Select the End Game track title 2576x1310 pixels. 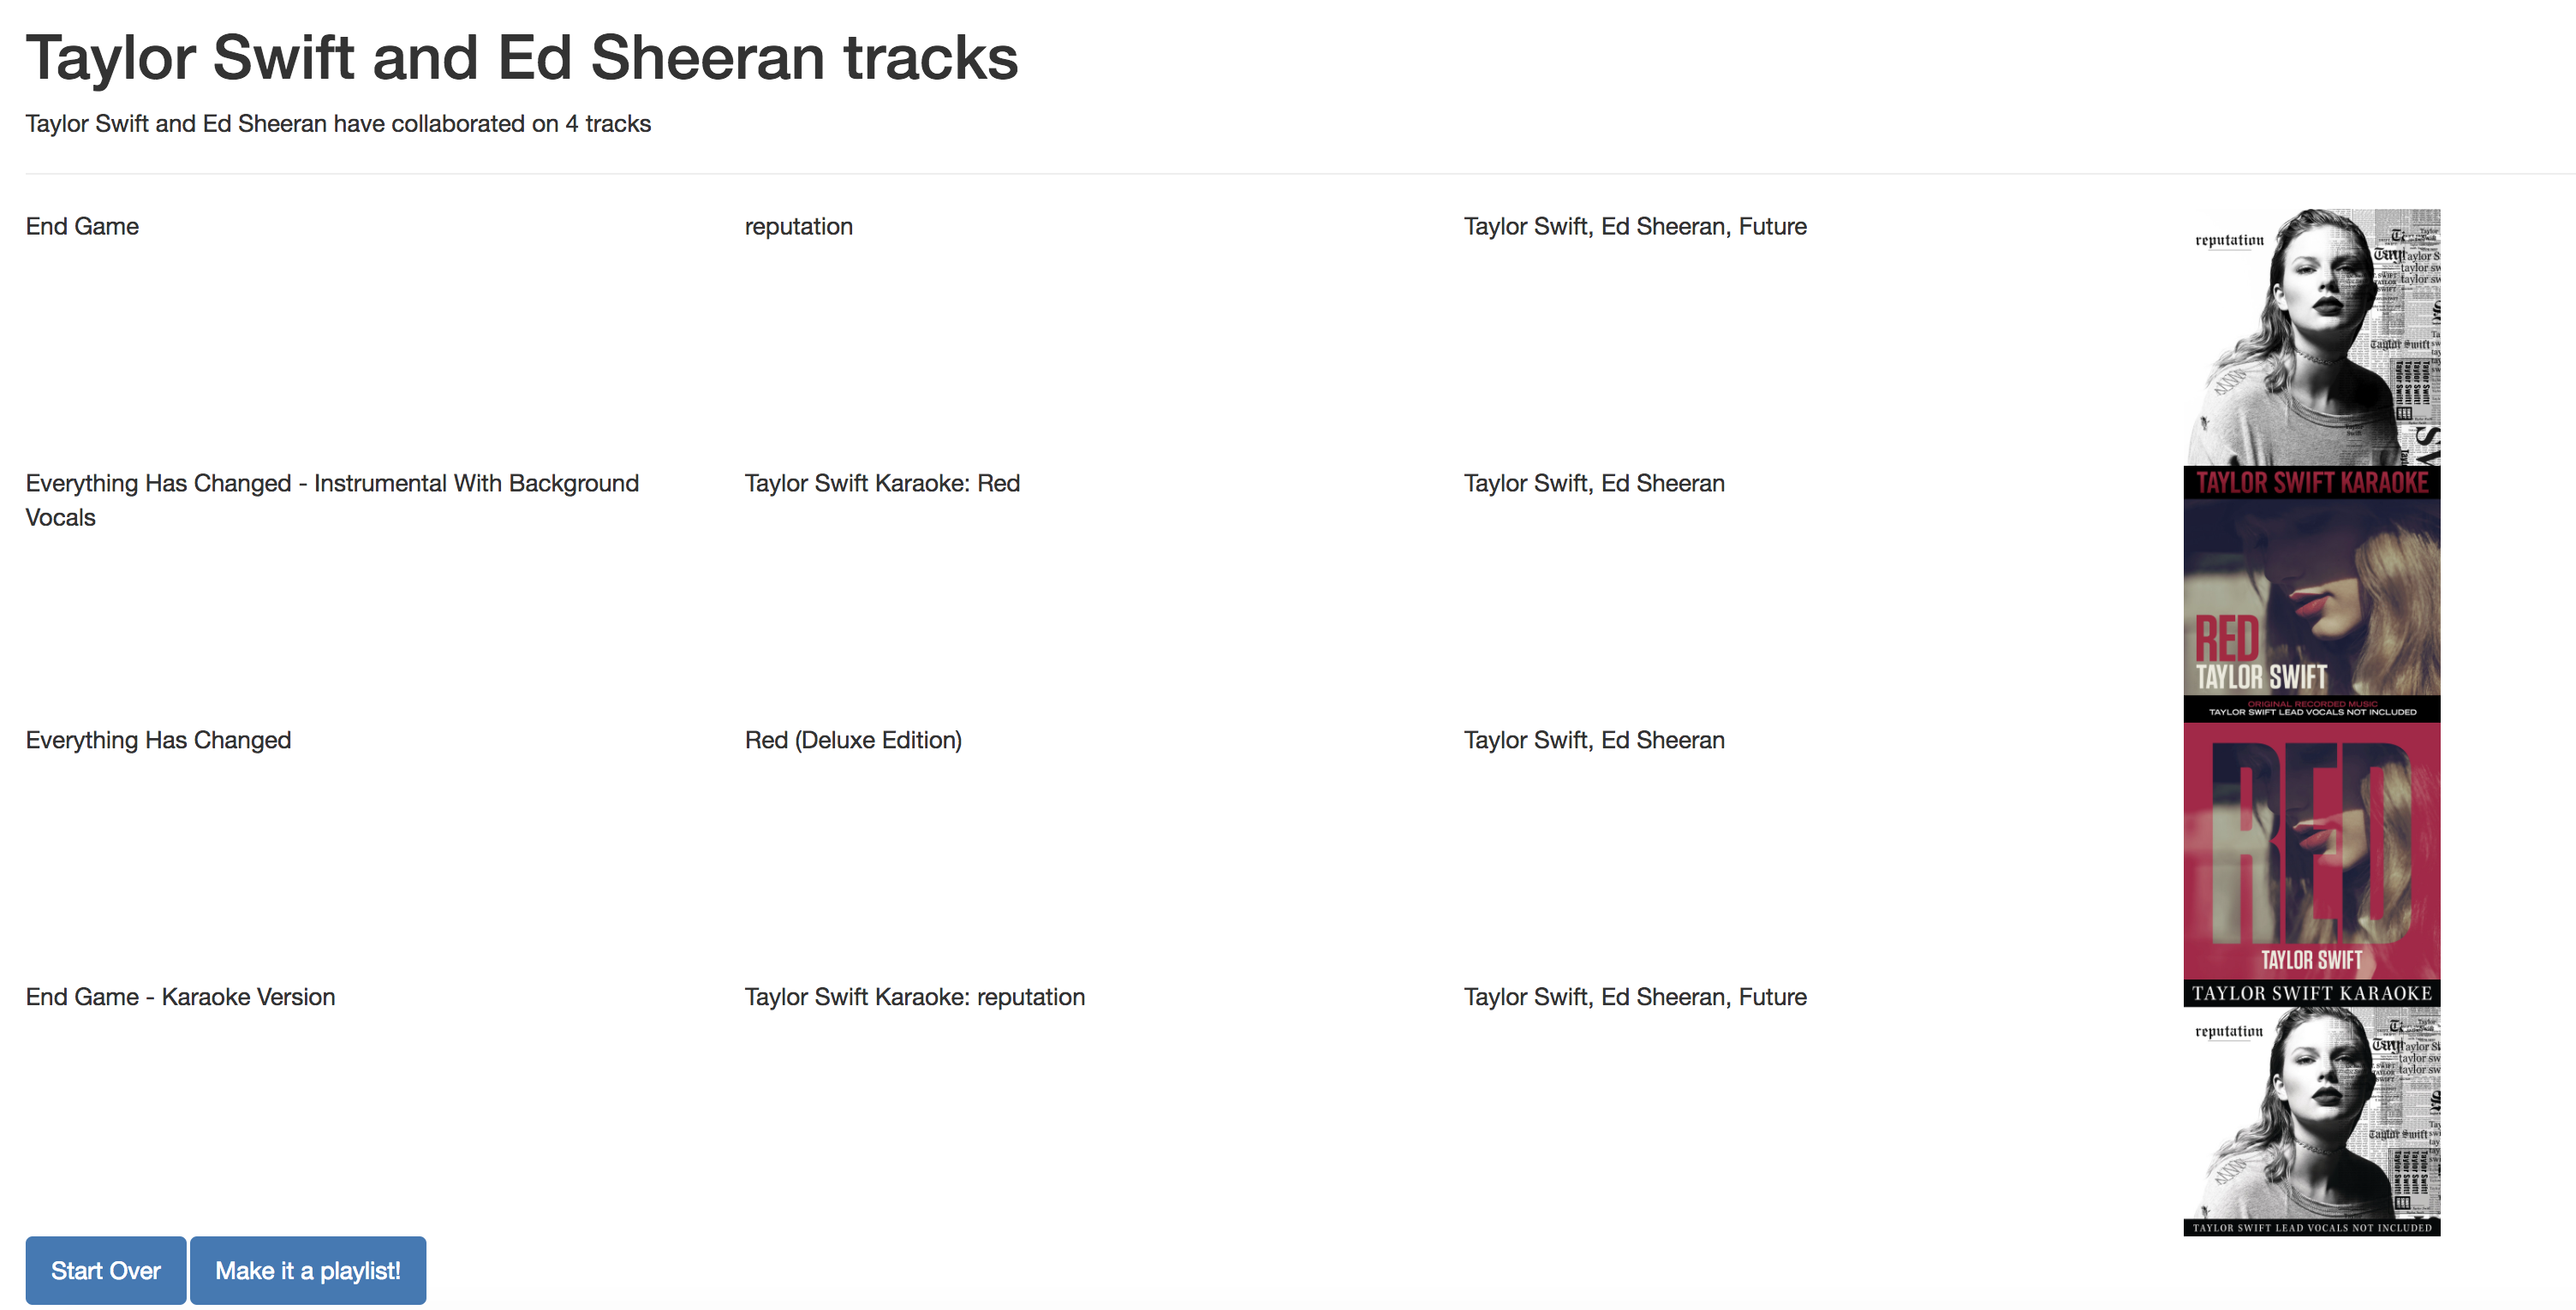(82, 226)
